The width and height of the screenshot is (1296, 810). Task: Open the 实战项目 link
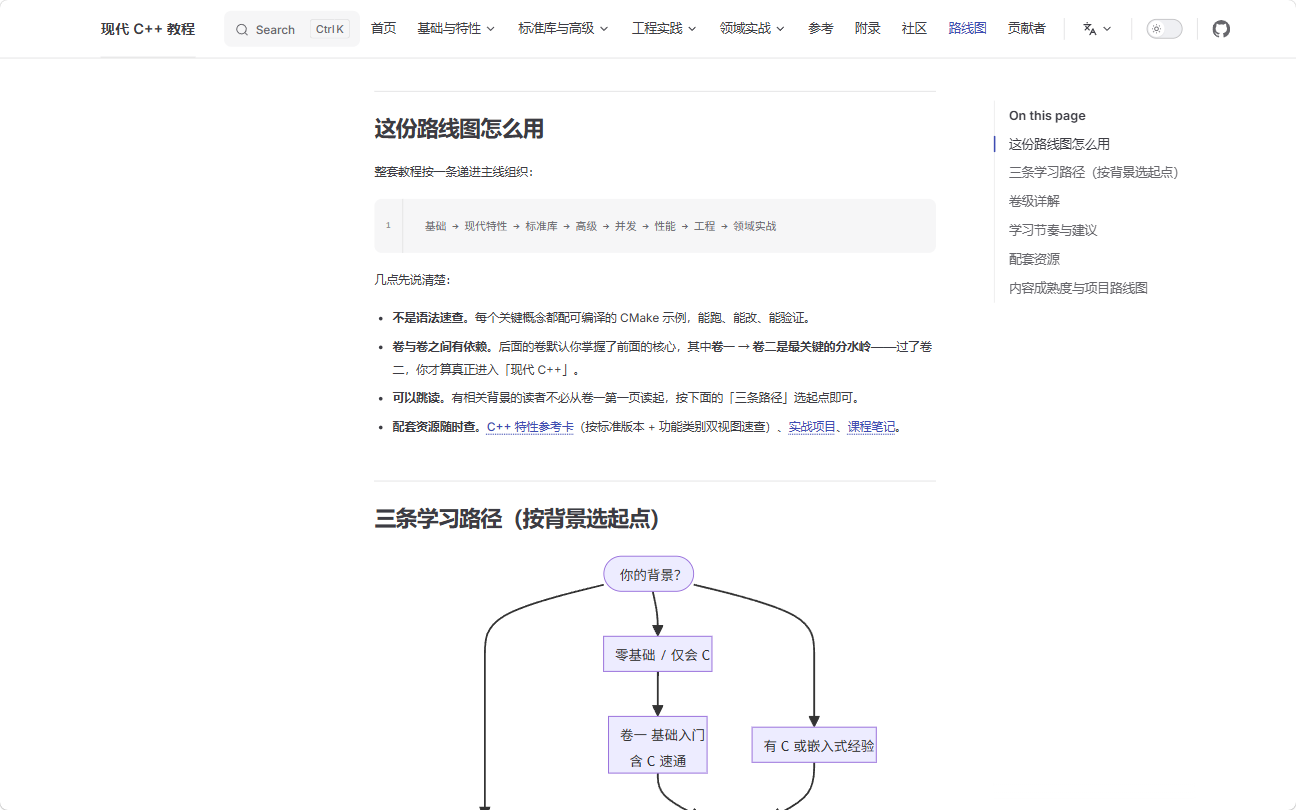[x=813, y=427]
